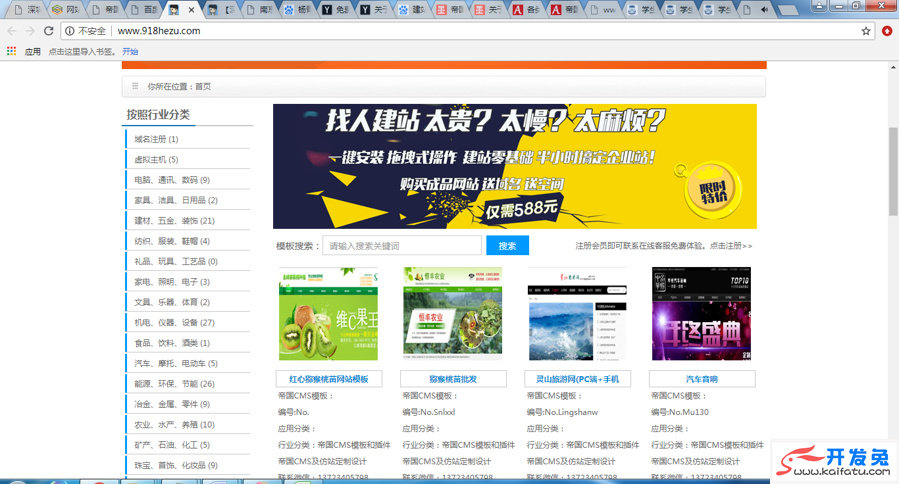Click the yellow 找人建站 promotional banner

(x=514, y=166)
